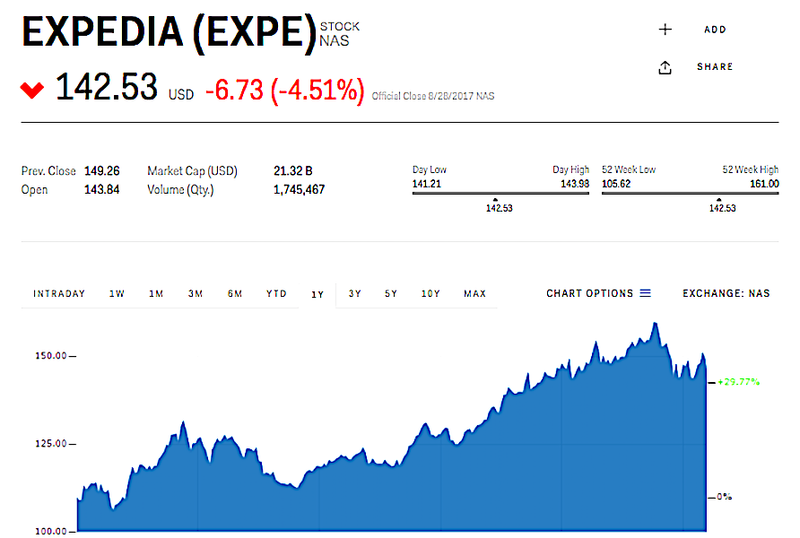Select the 10Y chart range
800x538 pixels.
click(x=431, y=294)
